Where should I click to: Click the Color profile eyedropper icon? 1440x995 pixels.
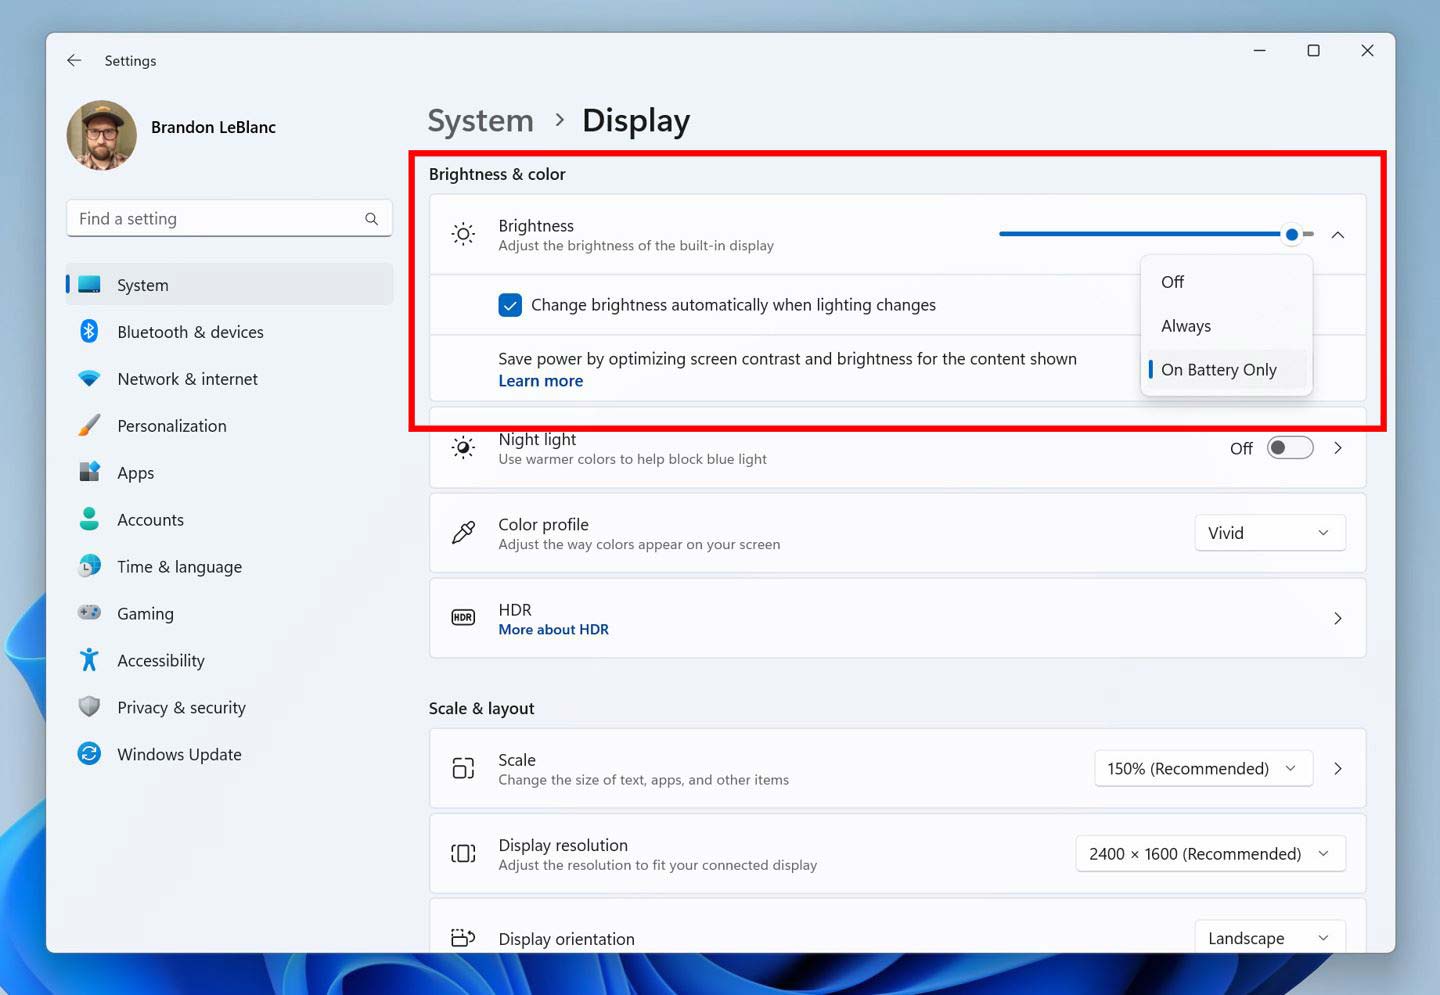tap(462, 533)
